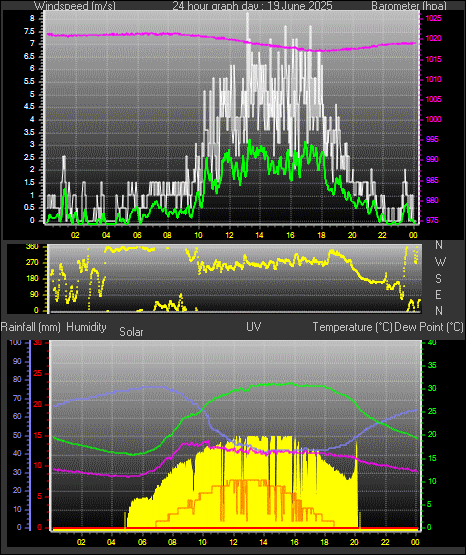Click the 'S' compass direction label
This screenshot has height=555, width=466.
click(438, 279)
